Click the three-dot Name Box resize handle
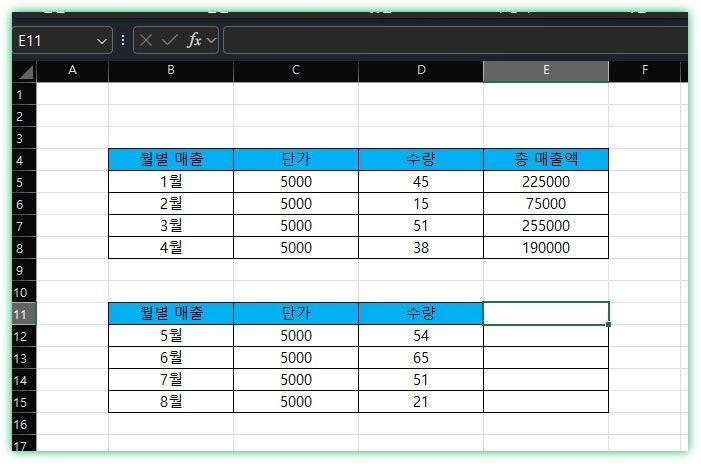This screenshot has width=701, height=464. coord(123,40)
